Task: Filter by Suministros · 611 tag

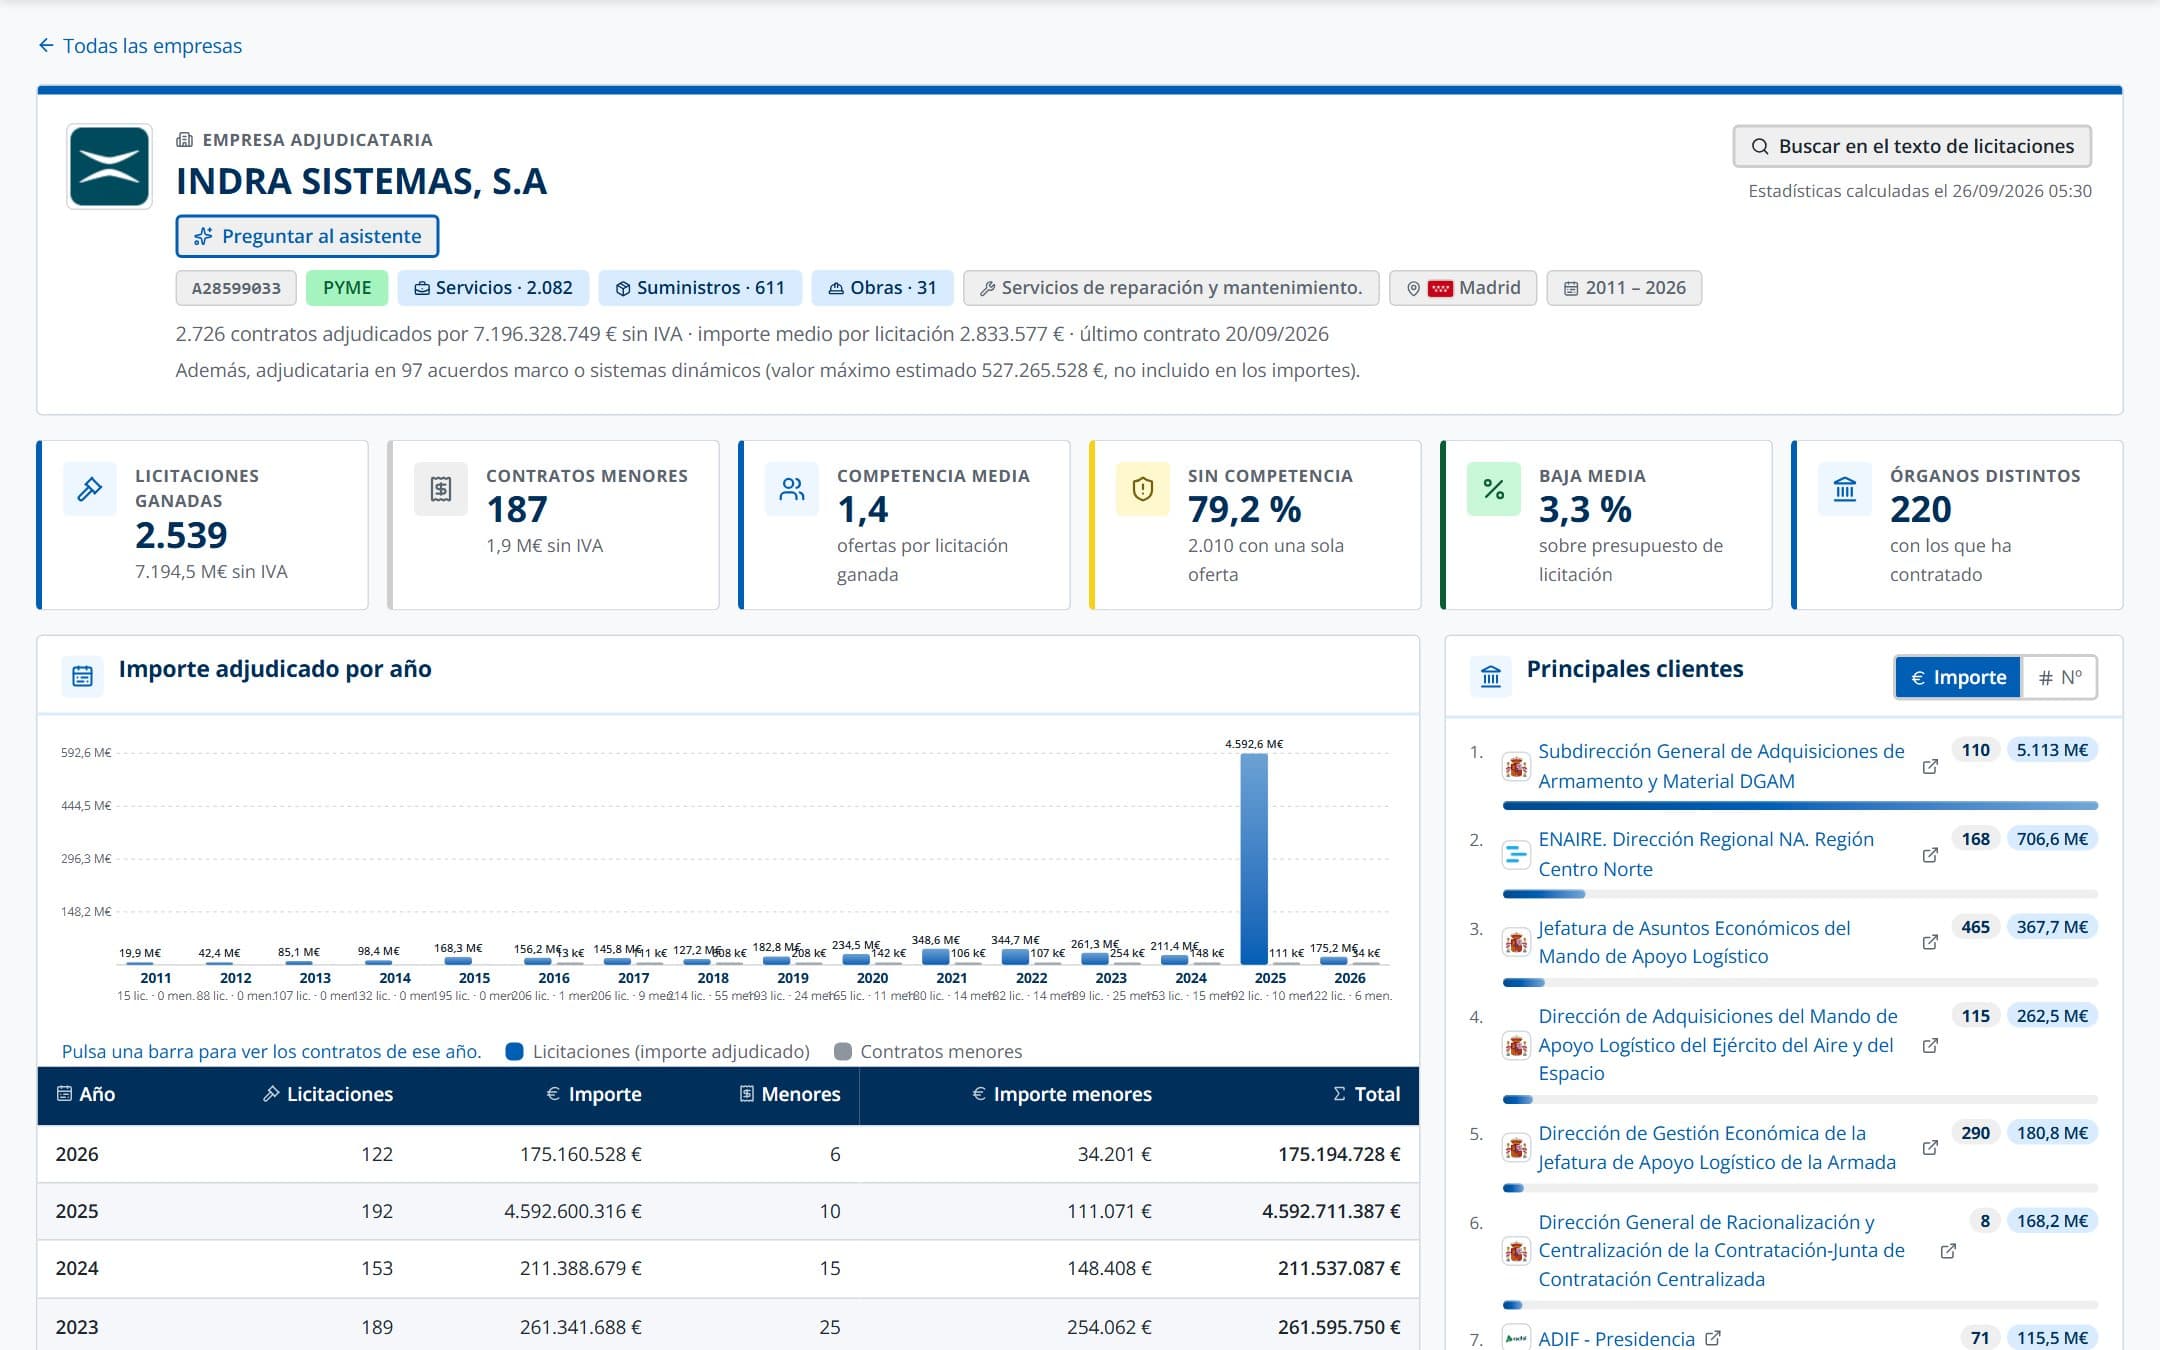Action: pos(700,288)
